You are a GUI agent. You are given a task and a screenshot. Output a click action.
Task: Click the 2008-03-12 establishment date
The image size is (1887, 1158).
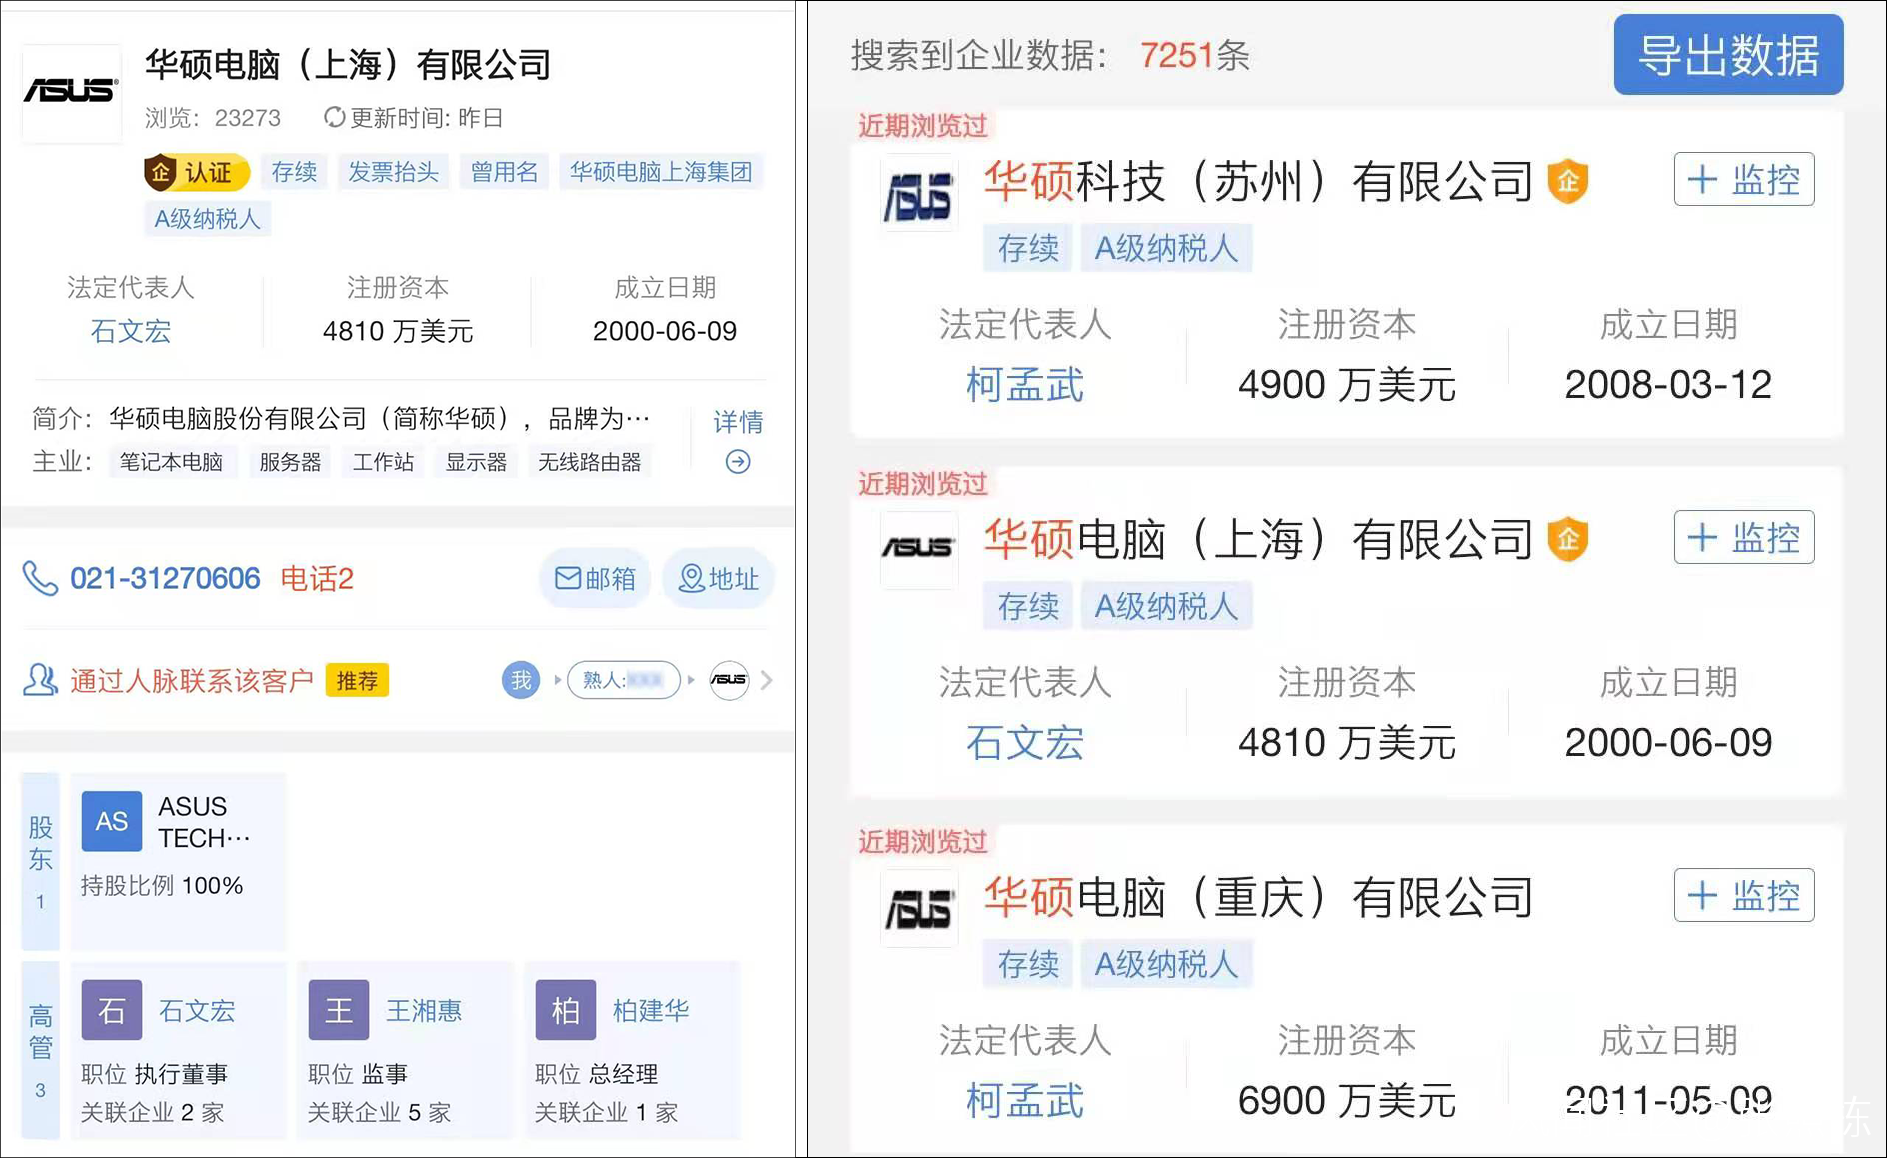(1668, 385)
